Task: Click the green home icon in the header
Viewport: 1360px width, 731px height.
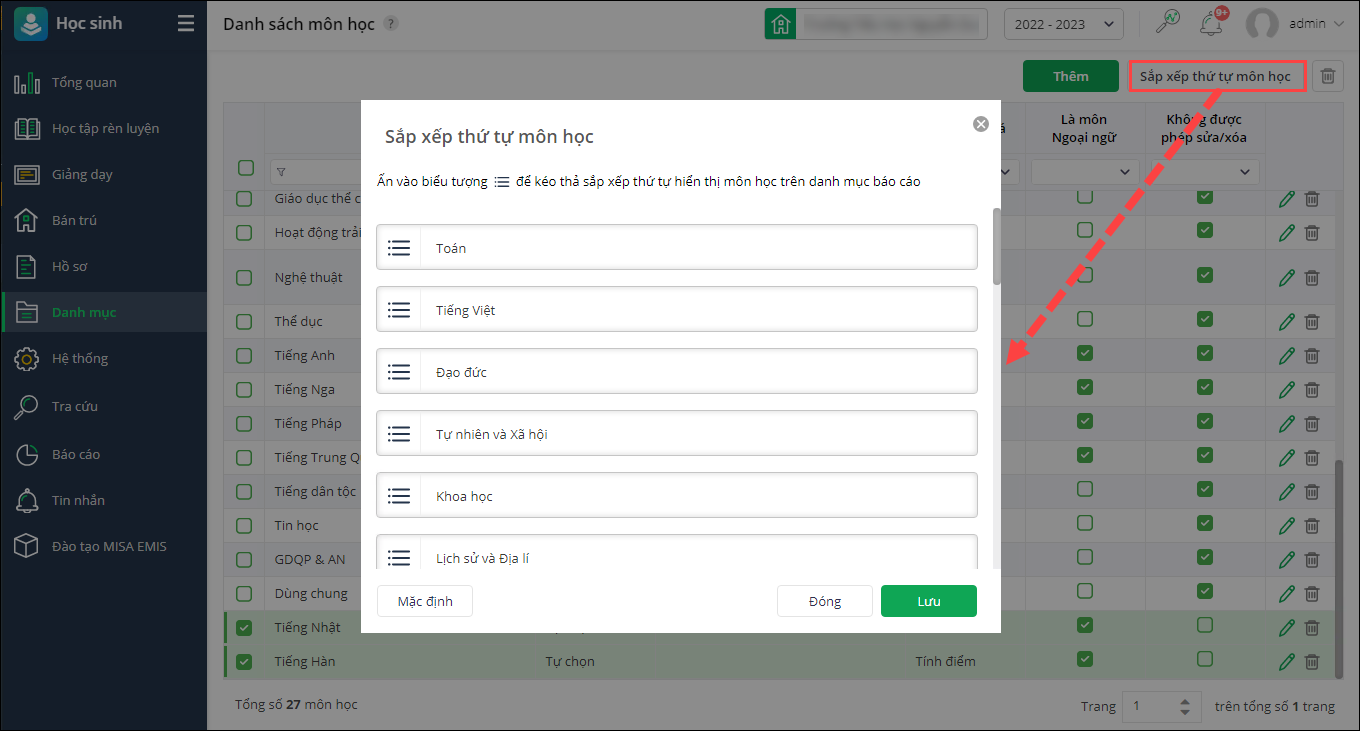Action: [x=780, y=24]
